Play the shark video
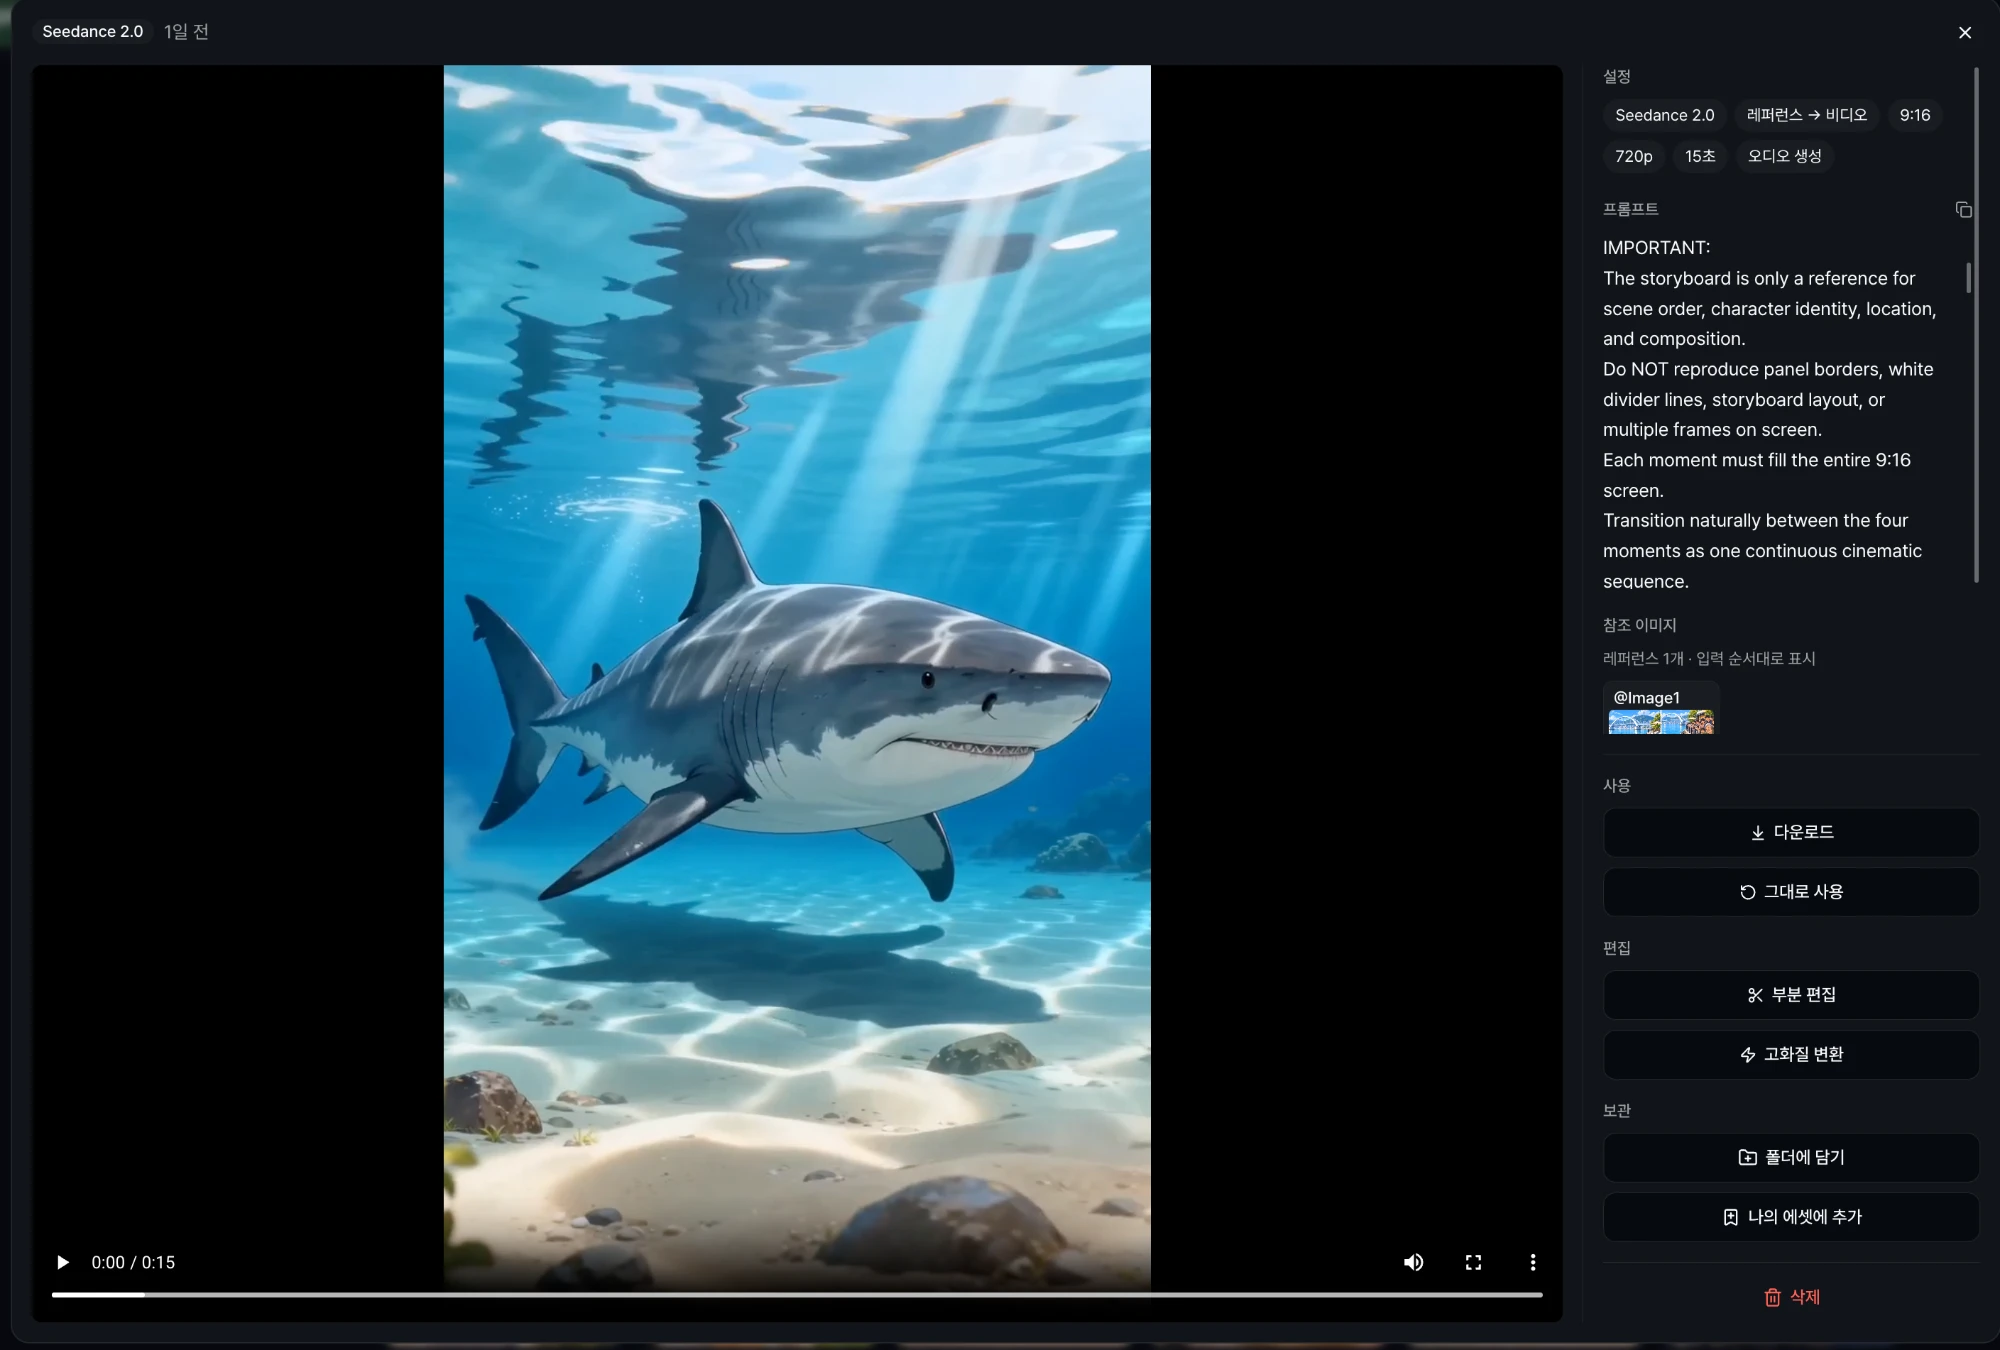Screen dimensions: 2000x1350 [x=62, y=1262]
